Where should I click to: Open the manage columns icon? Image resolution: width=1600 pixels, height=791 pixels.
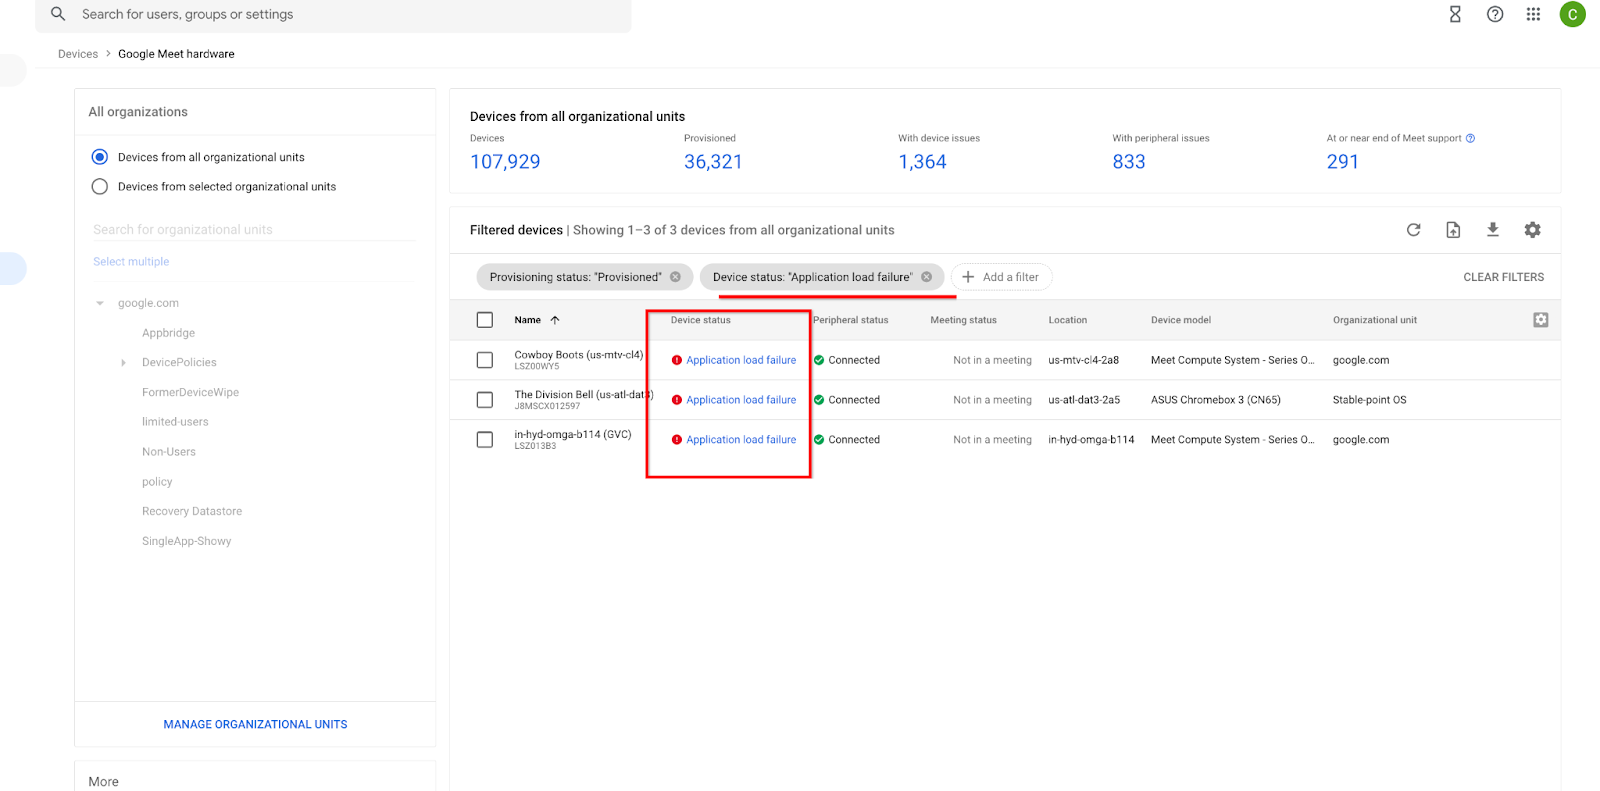pyautogui.click(x=1540, y=320)
